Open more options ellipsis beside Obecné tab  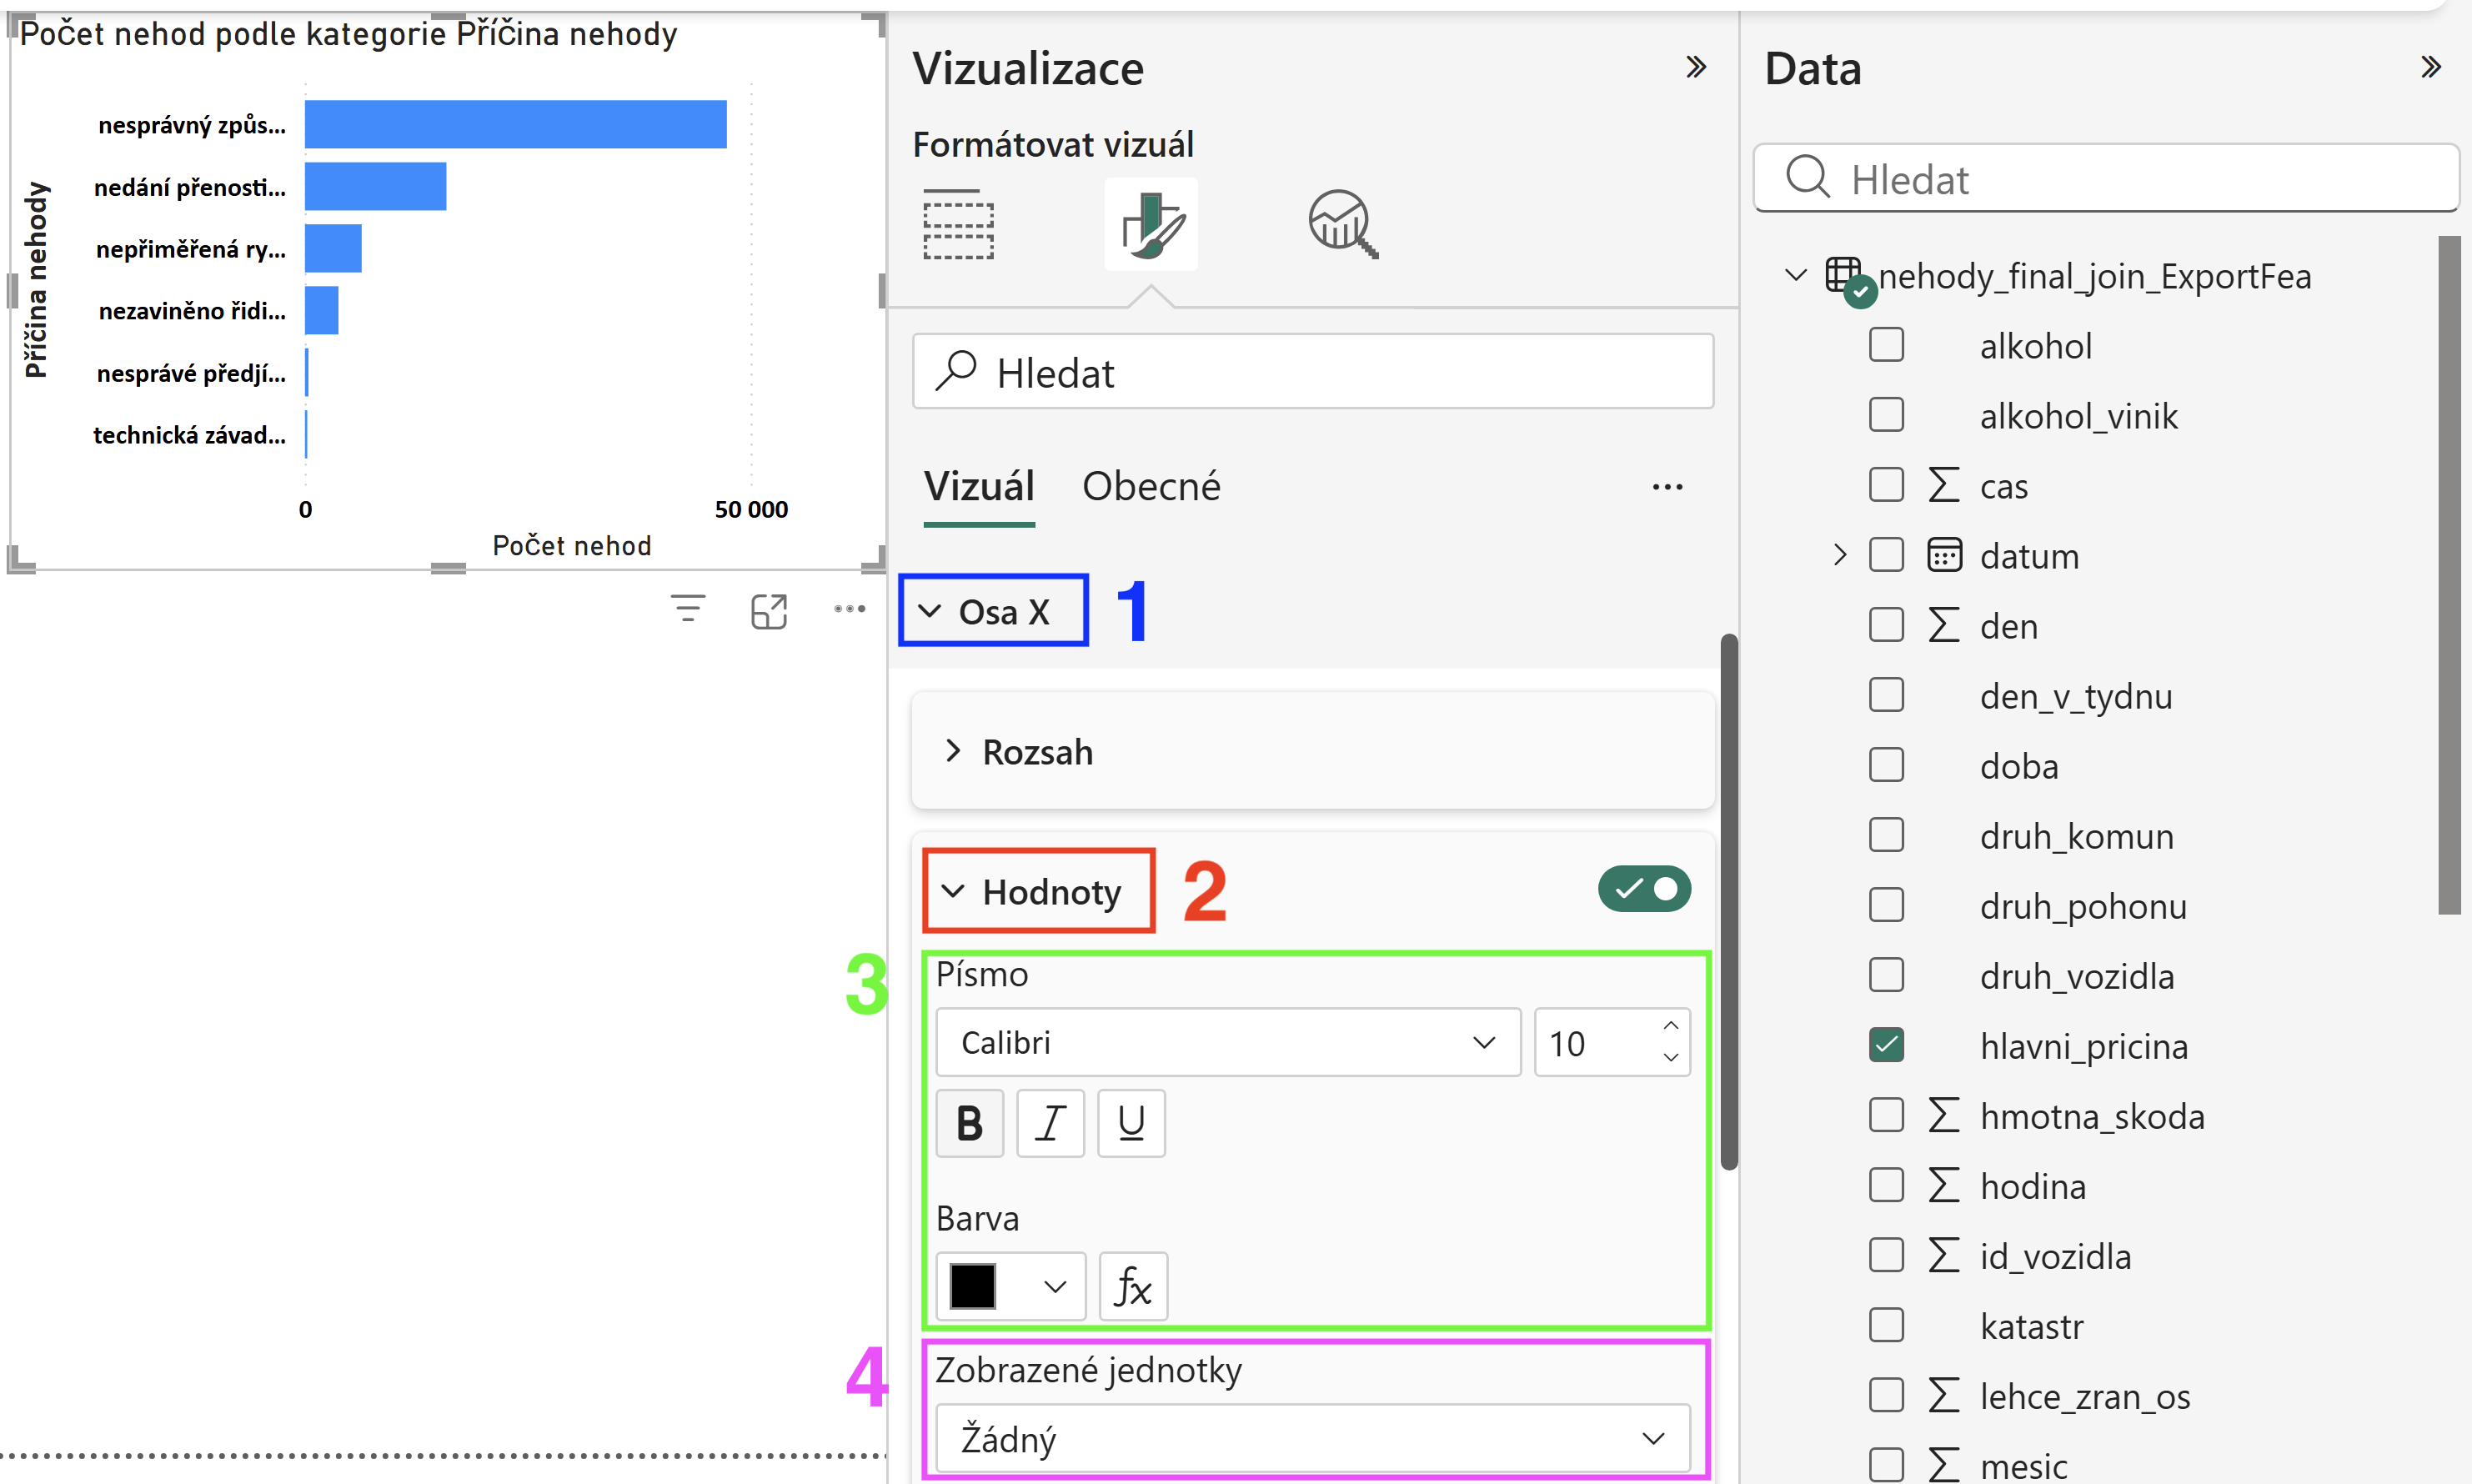pos(1667,487)
